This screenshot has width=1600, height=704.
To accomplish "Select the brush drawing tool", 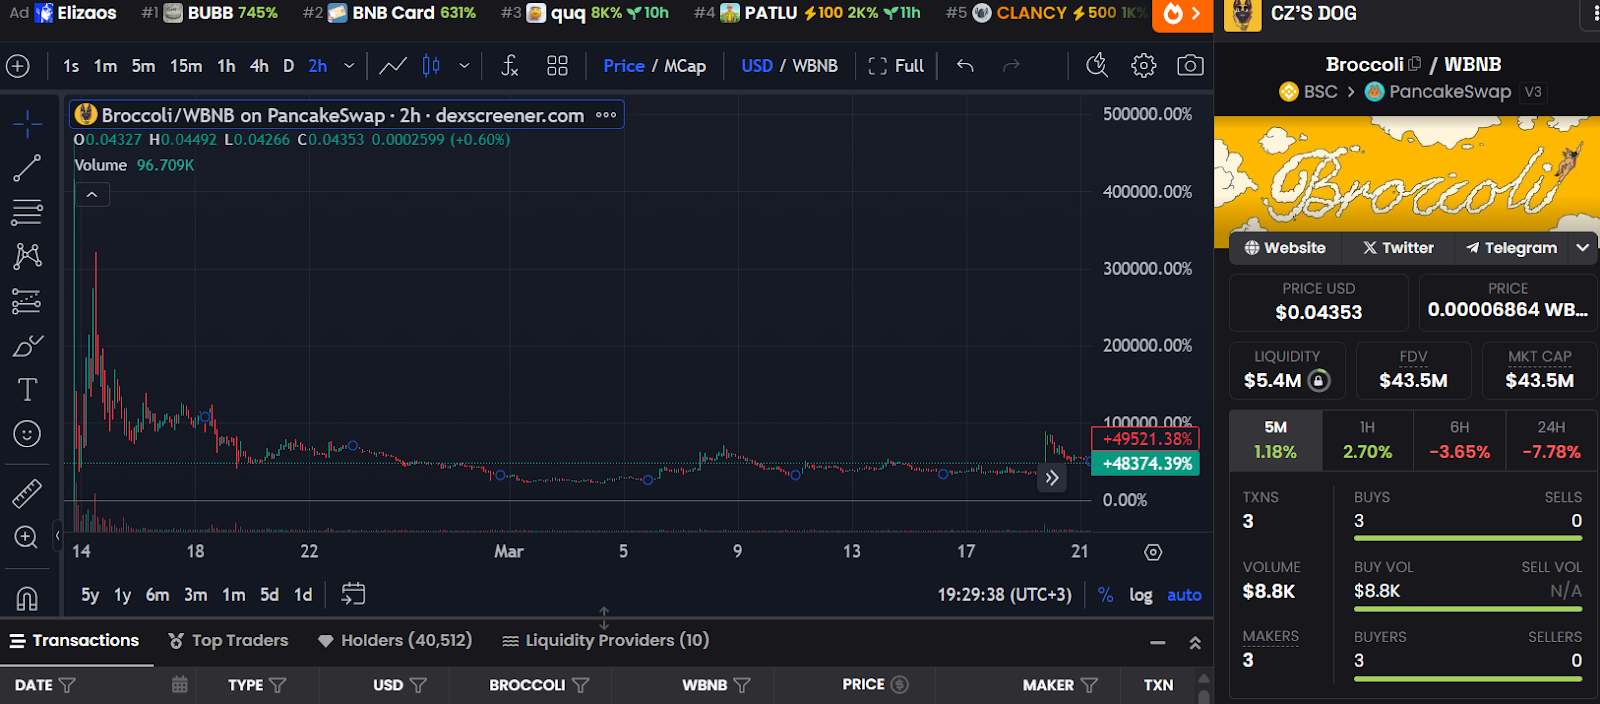I will pyautogui.click(x=27, y=346).
